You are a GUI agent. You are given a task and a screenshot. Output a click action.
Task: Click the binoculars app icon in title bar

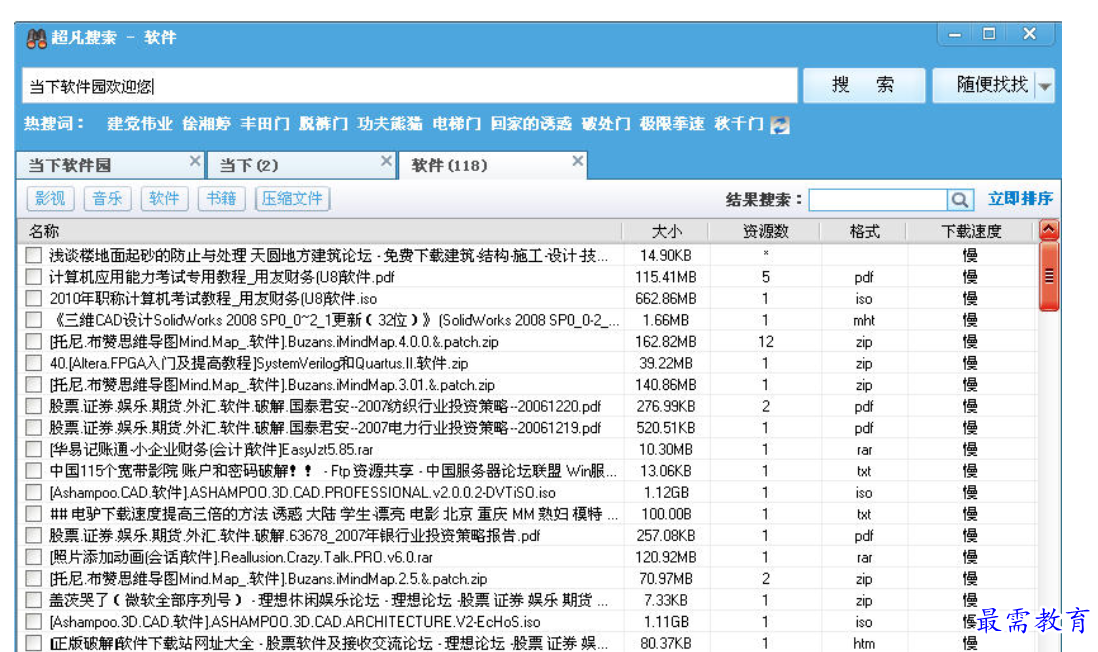pyautogui.click(x=36, y=38)
